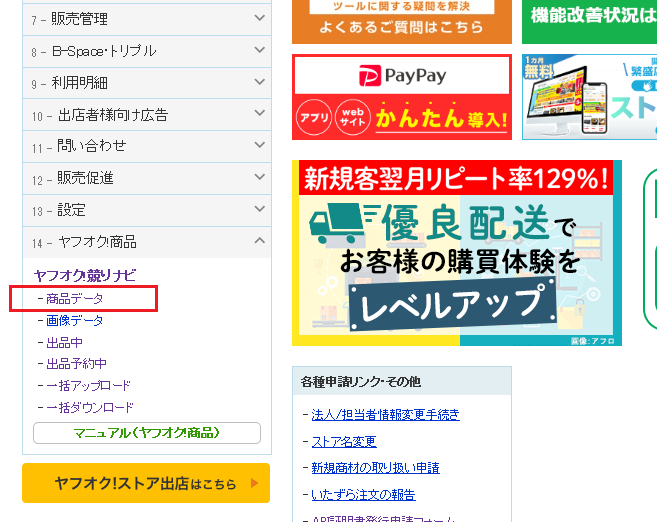Open the 販売管理 menu section
The width and height of the screenshot is (657, 522).
coord(147,19)
